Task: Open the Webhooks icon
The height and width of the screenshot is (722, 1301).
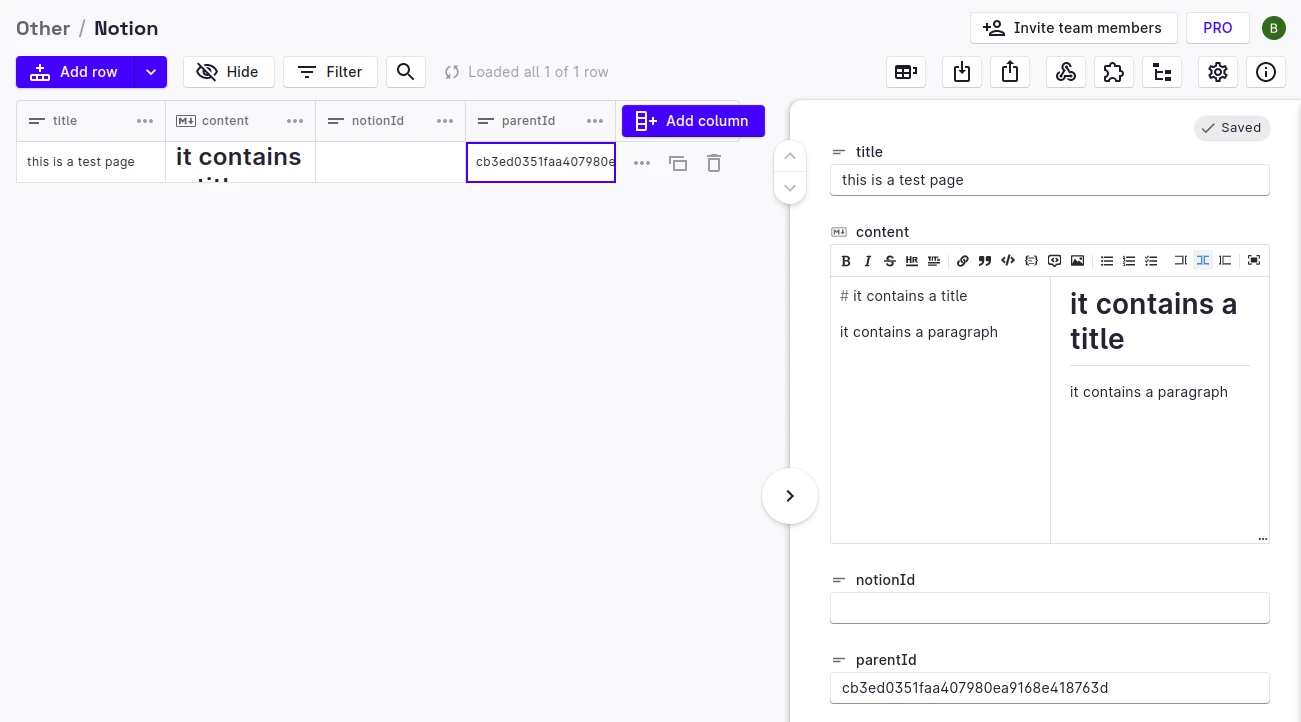Action: (1066, 72)
